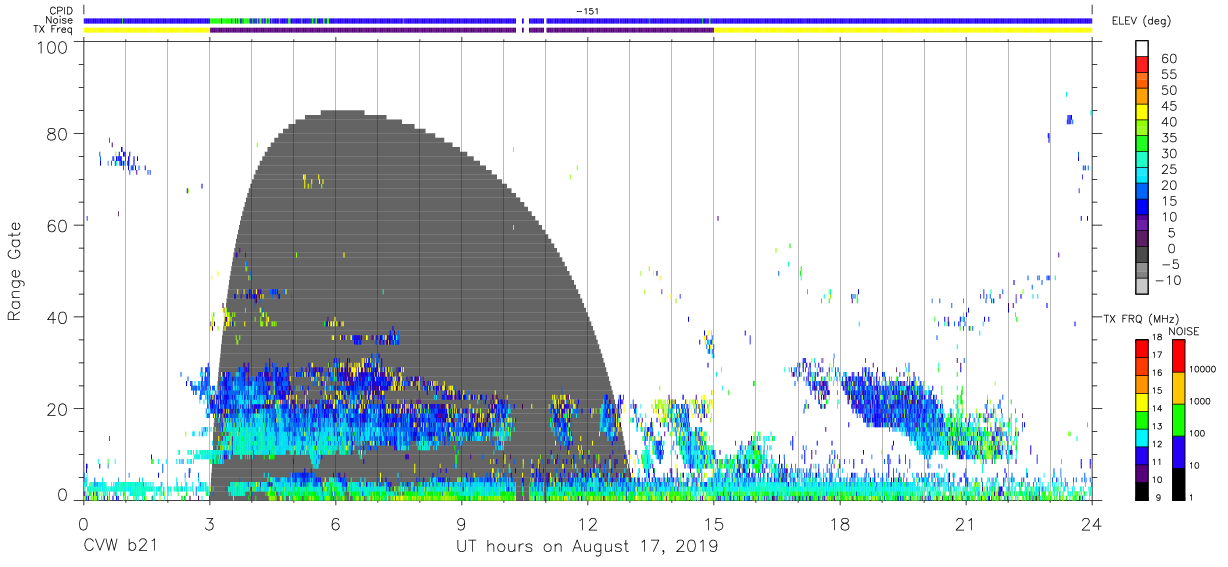Screen dimensions: 1228x567
Task: Click the '35' label on the ELEV color bar
Action: tap(1169, 138)
